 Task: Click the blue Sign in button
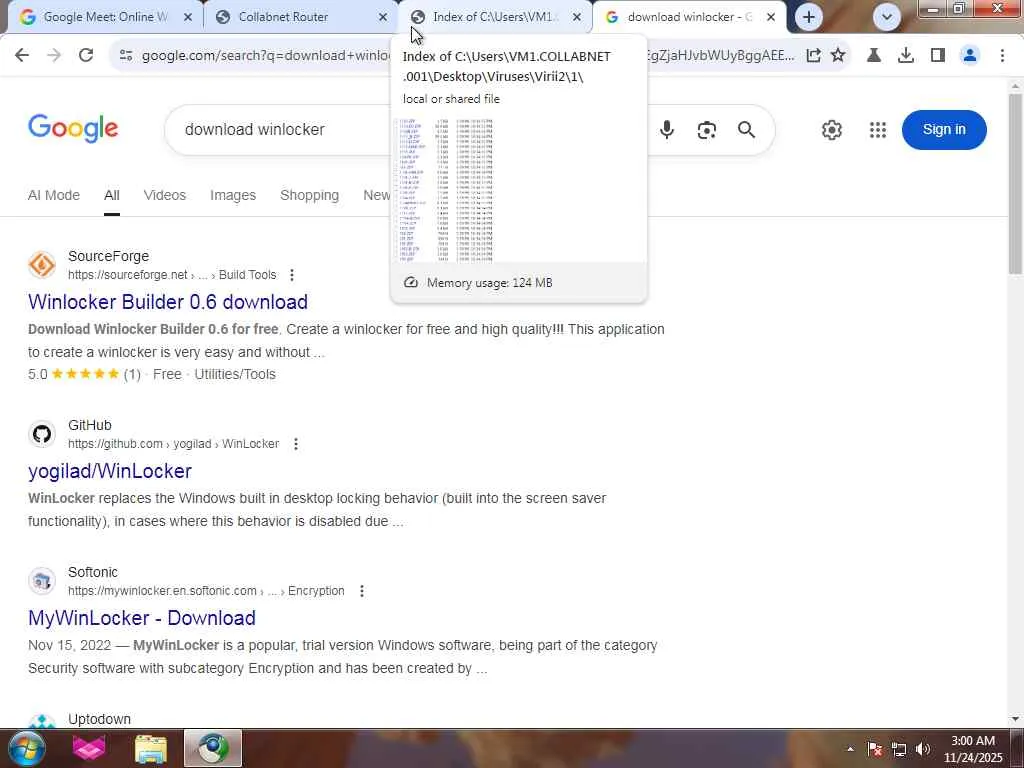[944, 129]
